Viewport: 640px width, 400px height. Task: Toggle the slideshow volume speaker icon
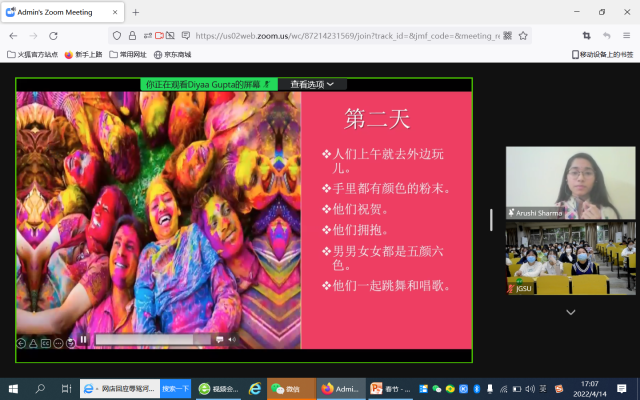click(x=232, y=340)
